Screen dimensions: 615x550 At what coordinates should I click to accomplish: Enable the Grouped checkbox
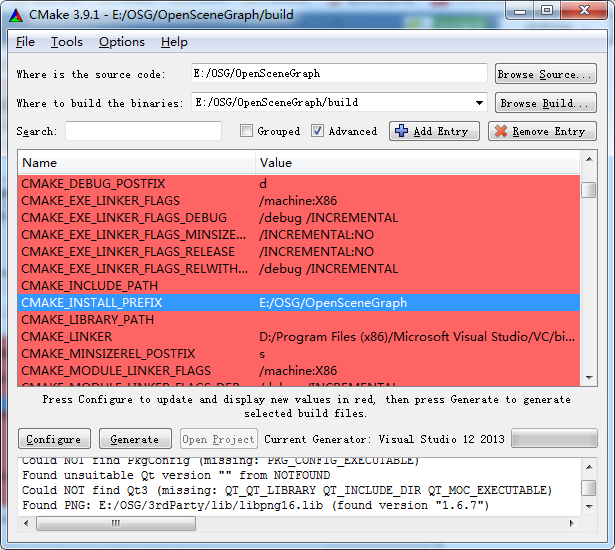[x=247, y=131]
